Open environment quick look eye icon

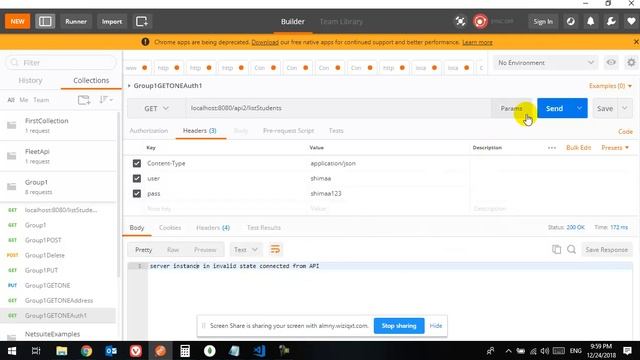point(611,62)
